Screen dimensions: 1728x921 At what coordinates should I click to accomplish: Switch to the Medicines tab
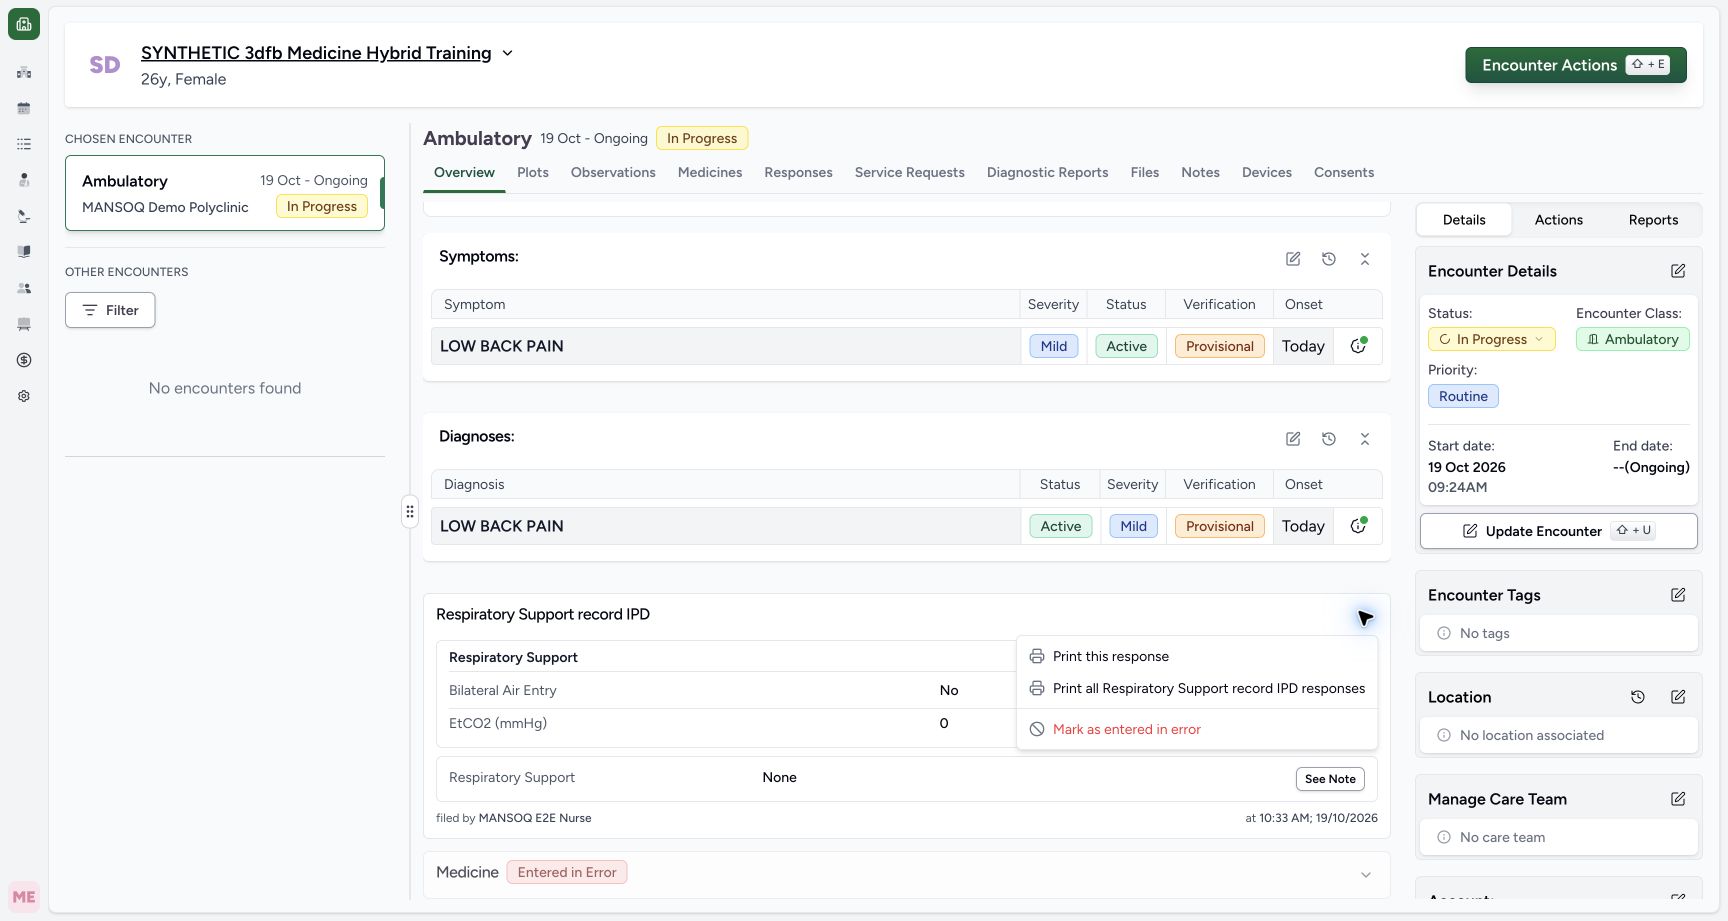[x=710, y=173]
